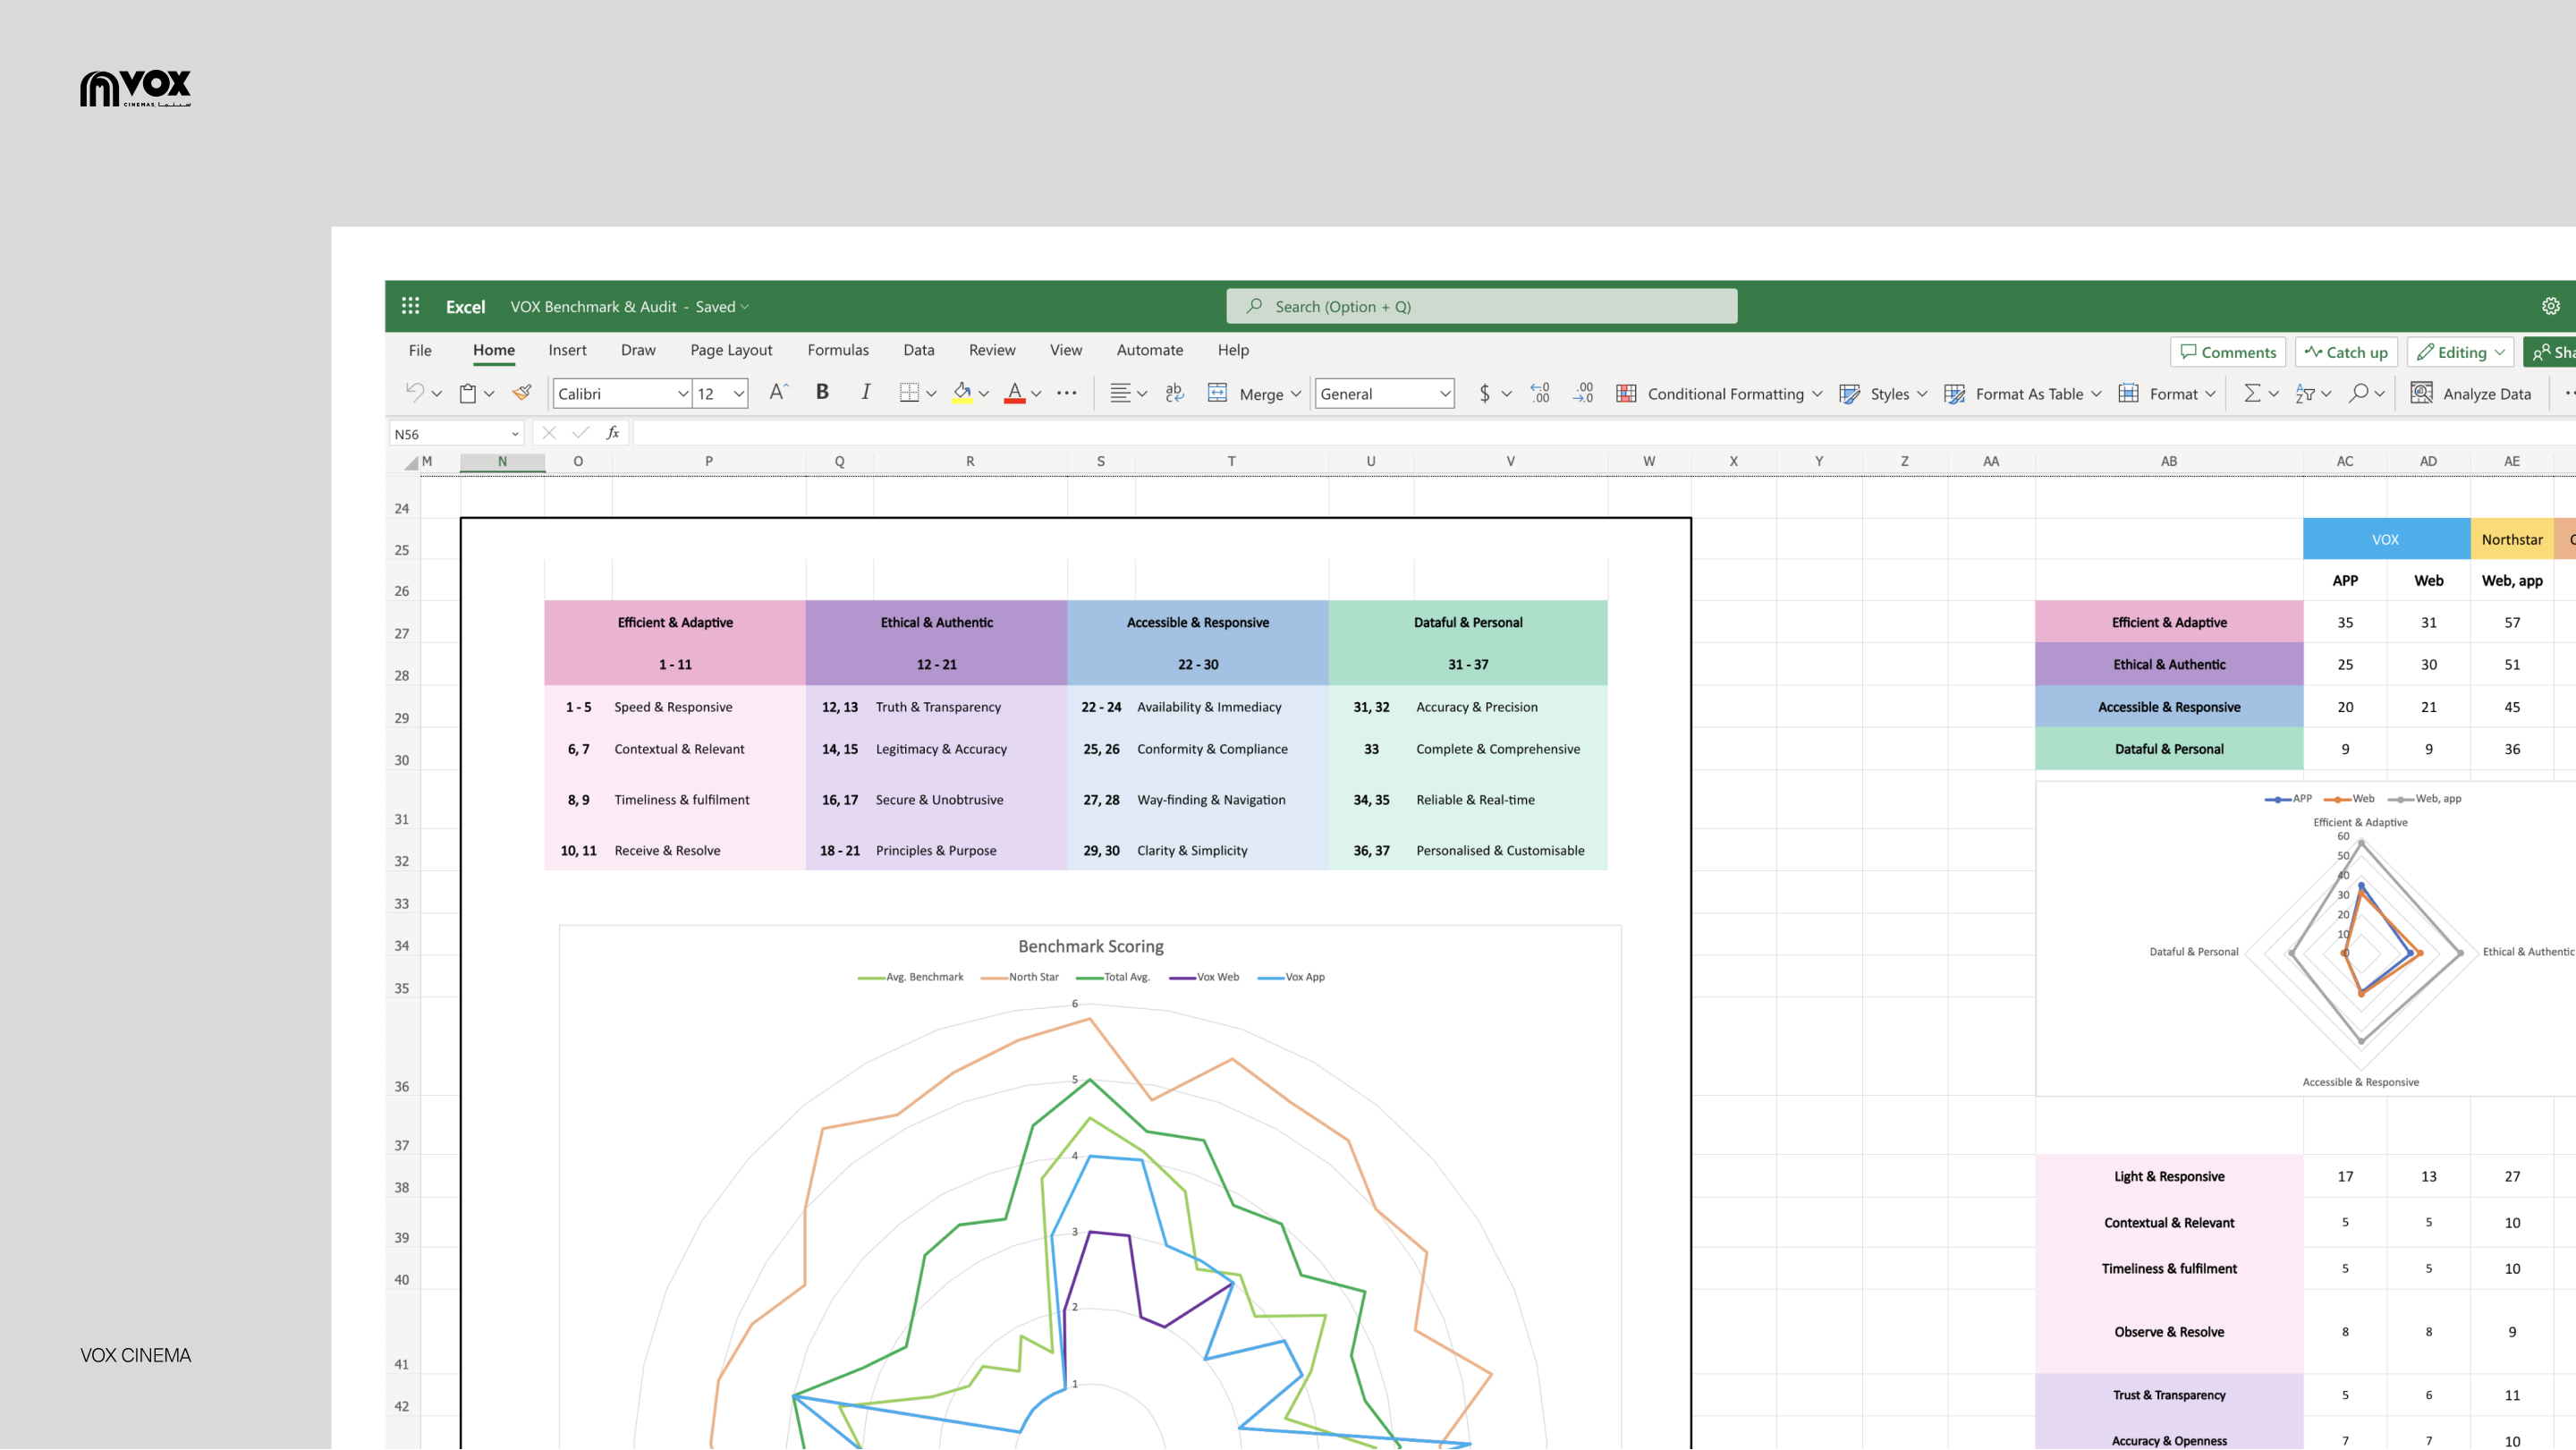This screenshot has height=1450, width=2576.
Task: Click the Fill Color bucket icon
Action: pyautogui.click(x=962, y=393)
